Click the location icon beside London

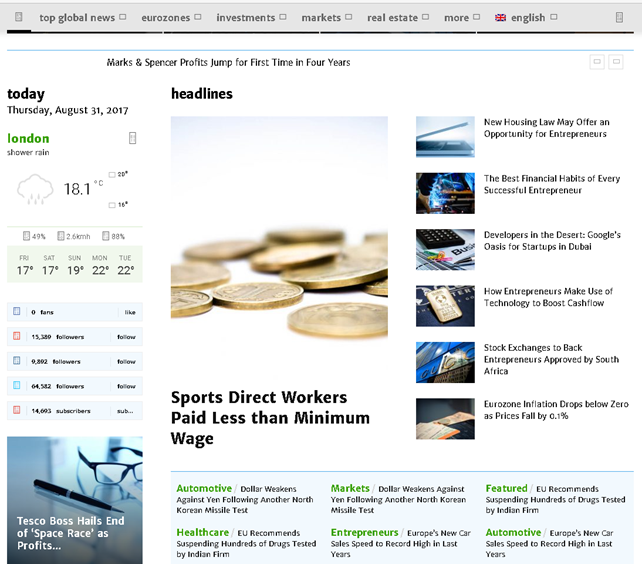point(132,138)
